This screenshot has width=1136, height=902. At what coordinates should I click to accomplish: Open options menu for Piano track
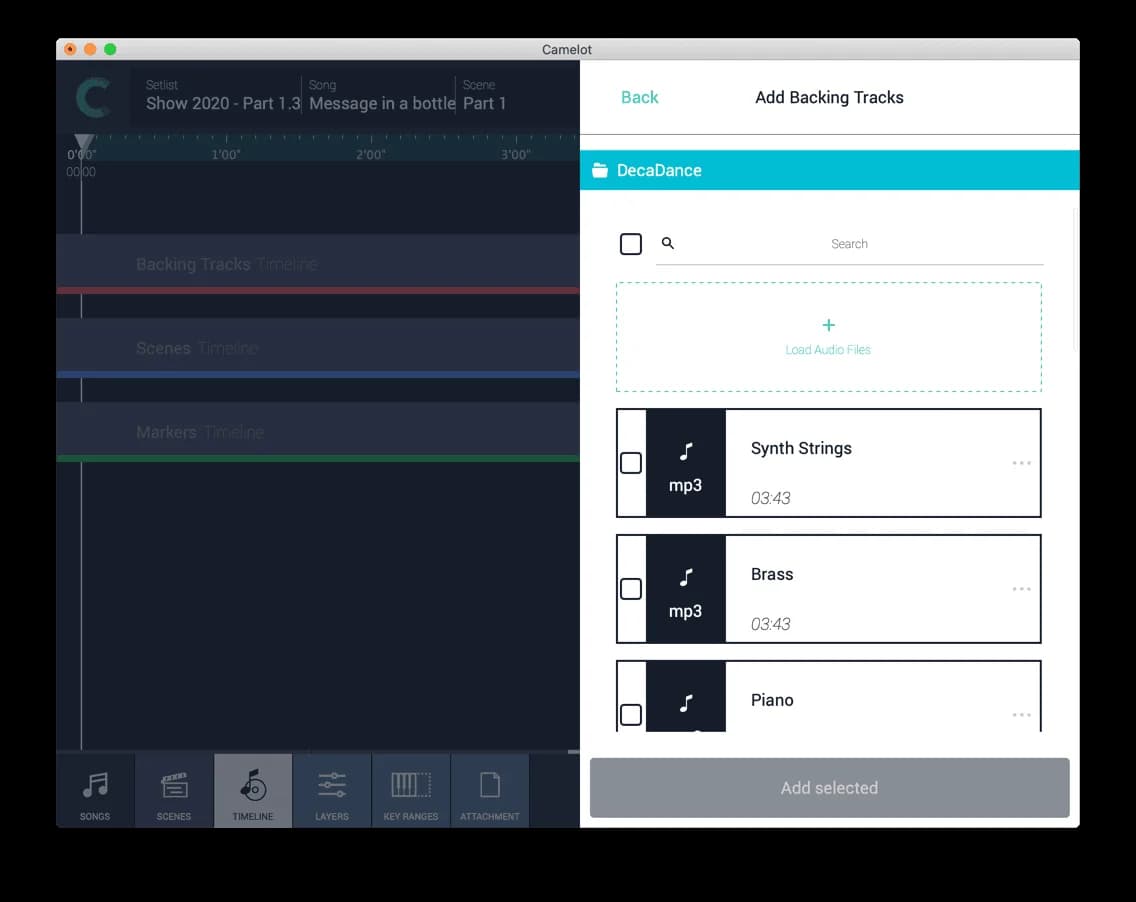coord(1022,715)
